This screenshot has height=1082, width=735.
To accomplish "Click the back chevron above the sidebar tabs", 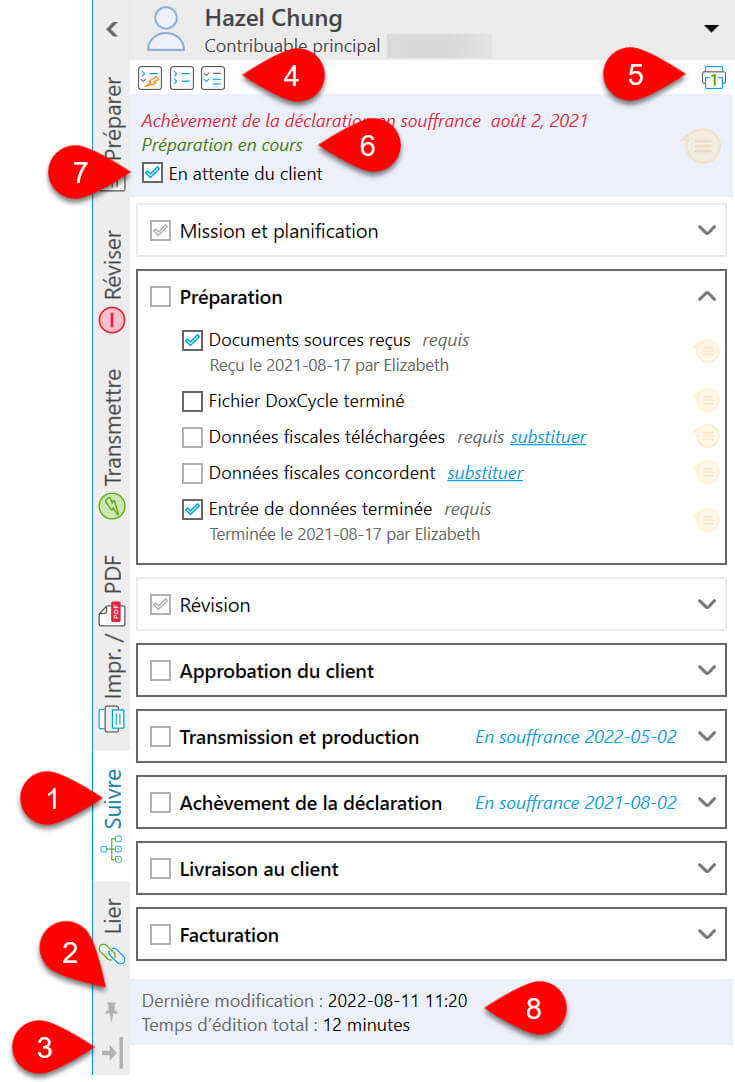I will pyautogui.click(x=112, y=29).
